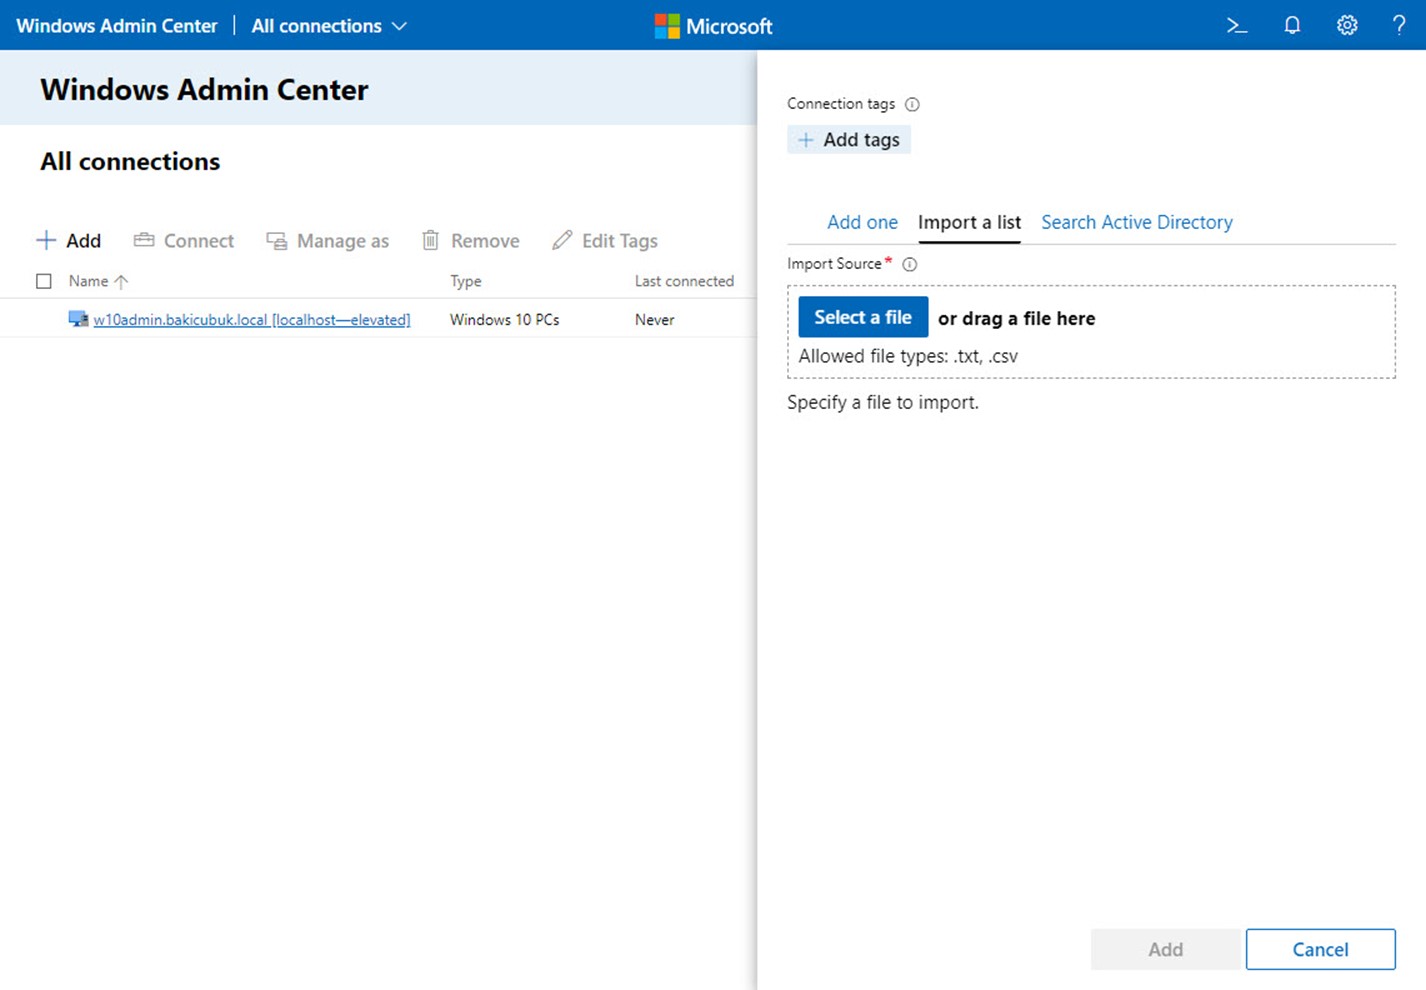Click the Remove toolbar button
The width and height of the screenshot is (1426, 990).
click(470, 241)
